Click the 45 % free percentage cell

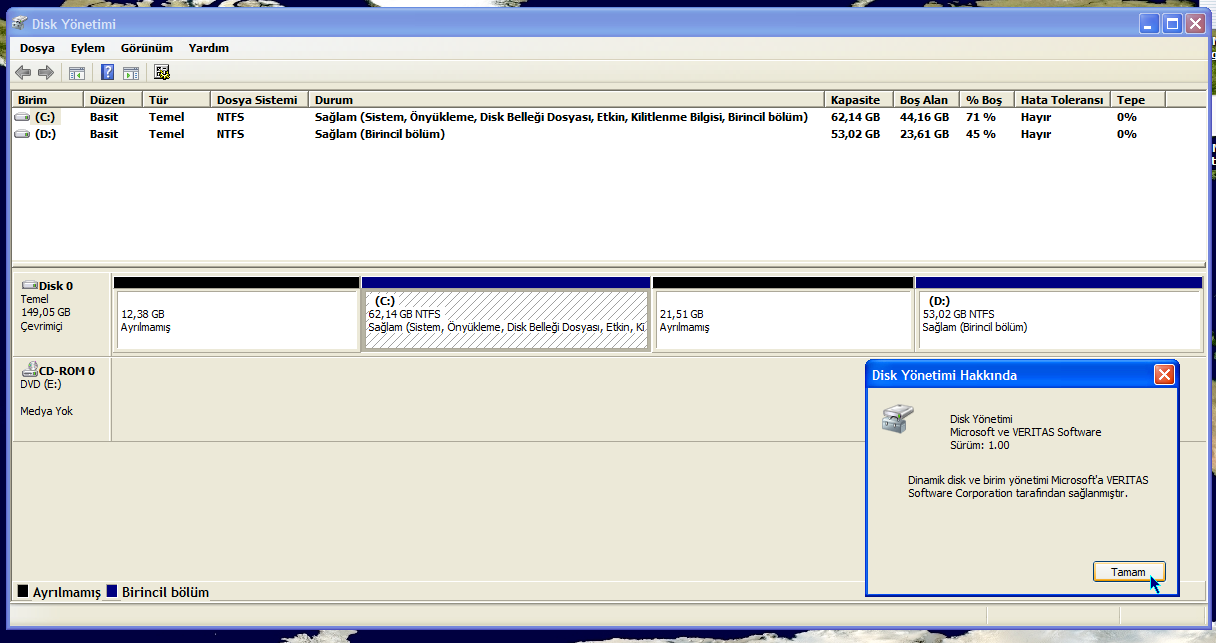click(x=980, y=134)
